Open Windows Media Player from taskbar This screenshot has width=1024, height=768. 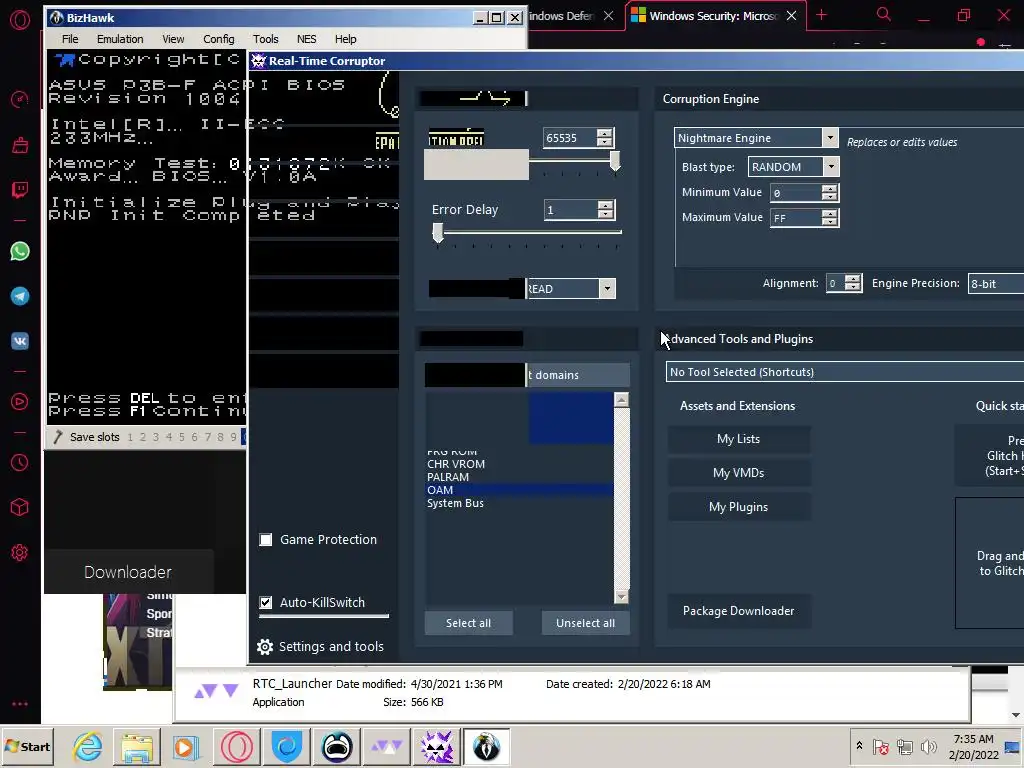[x=185, y=746]
